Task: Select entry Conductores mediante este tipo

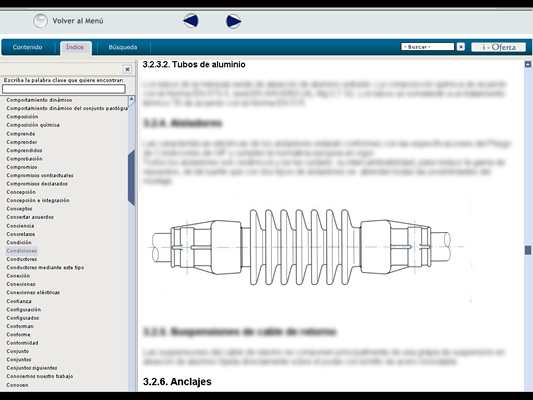Action: pos(45,268)
